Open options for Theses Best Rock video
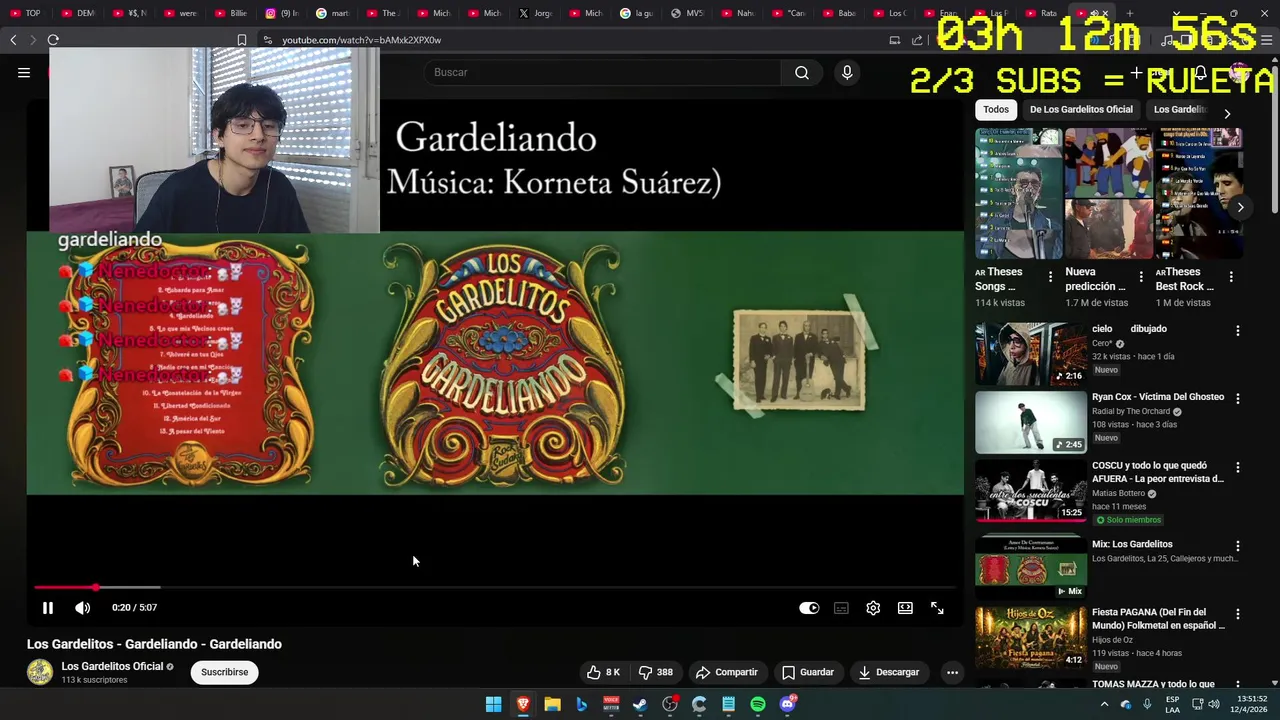The image size is (1280, 720). 1231,277
